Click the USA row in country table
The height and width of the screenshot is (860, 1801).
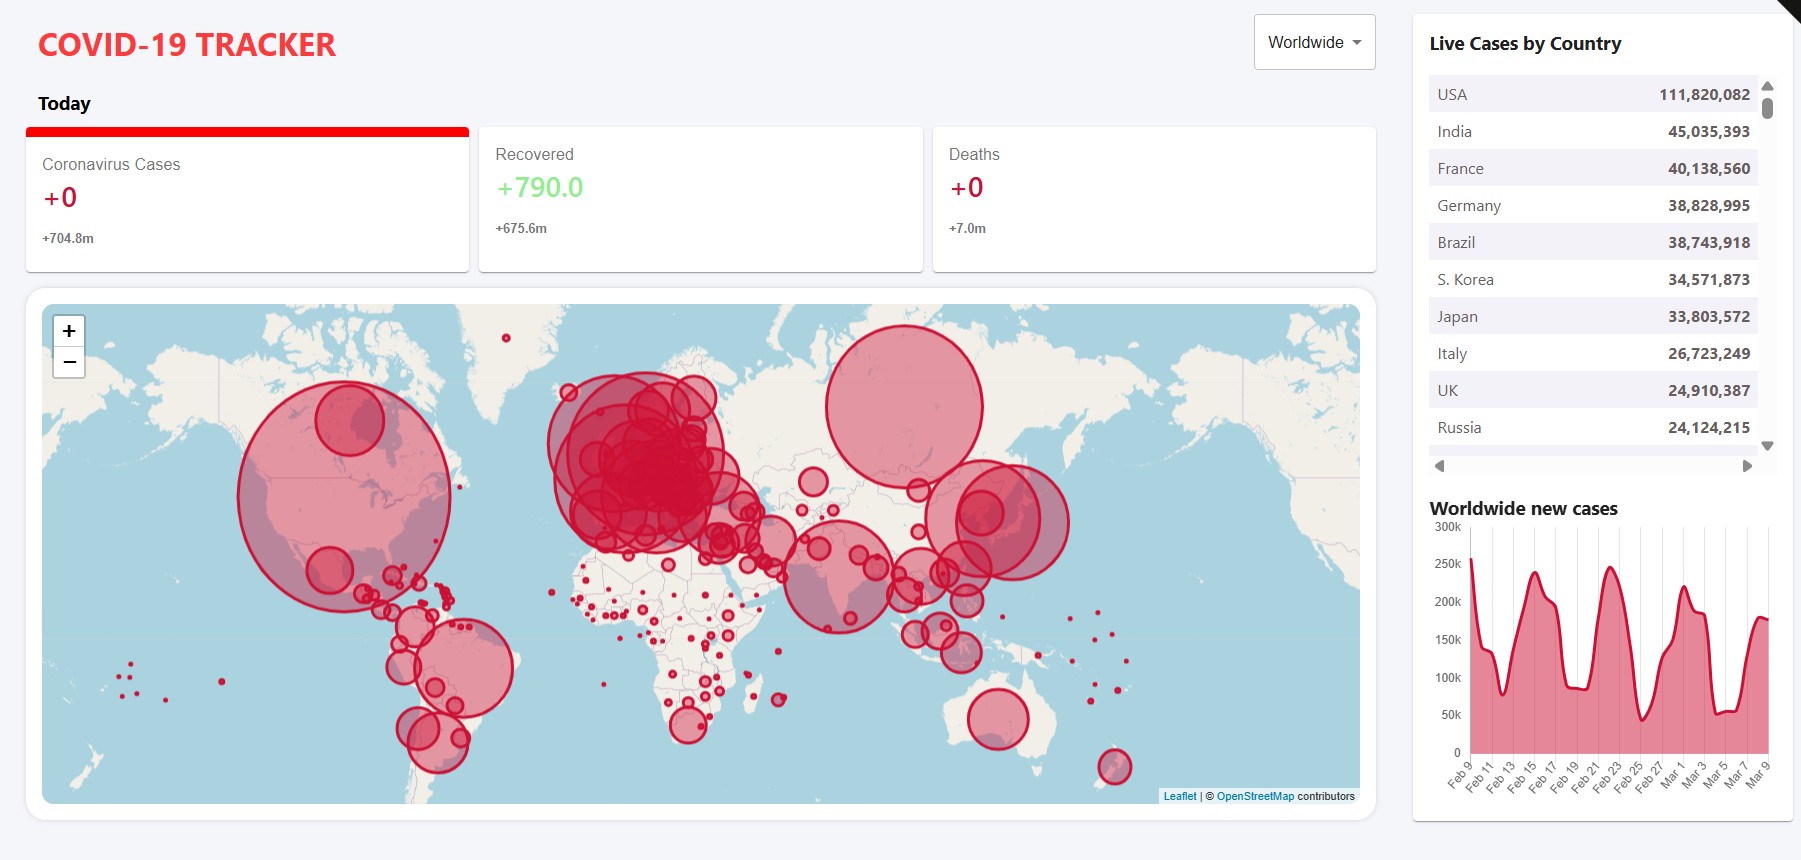[1593, 94]
